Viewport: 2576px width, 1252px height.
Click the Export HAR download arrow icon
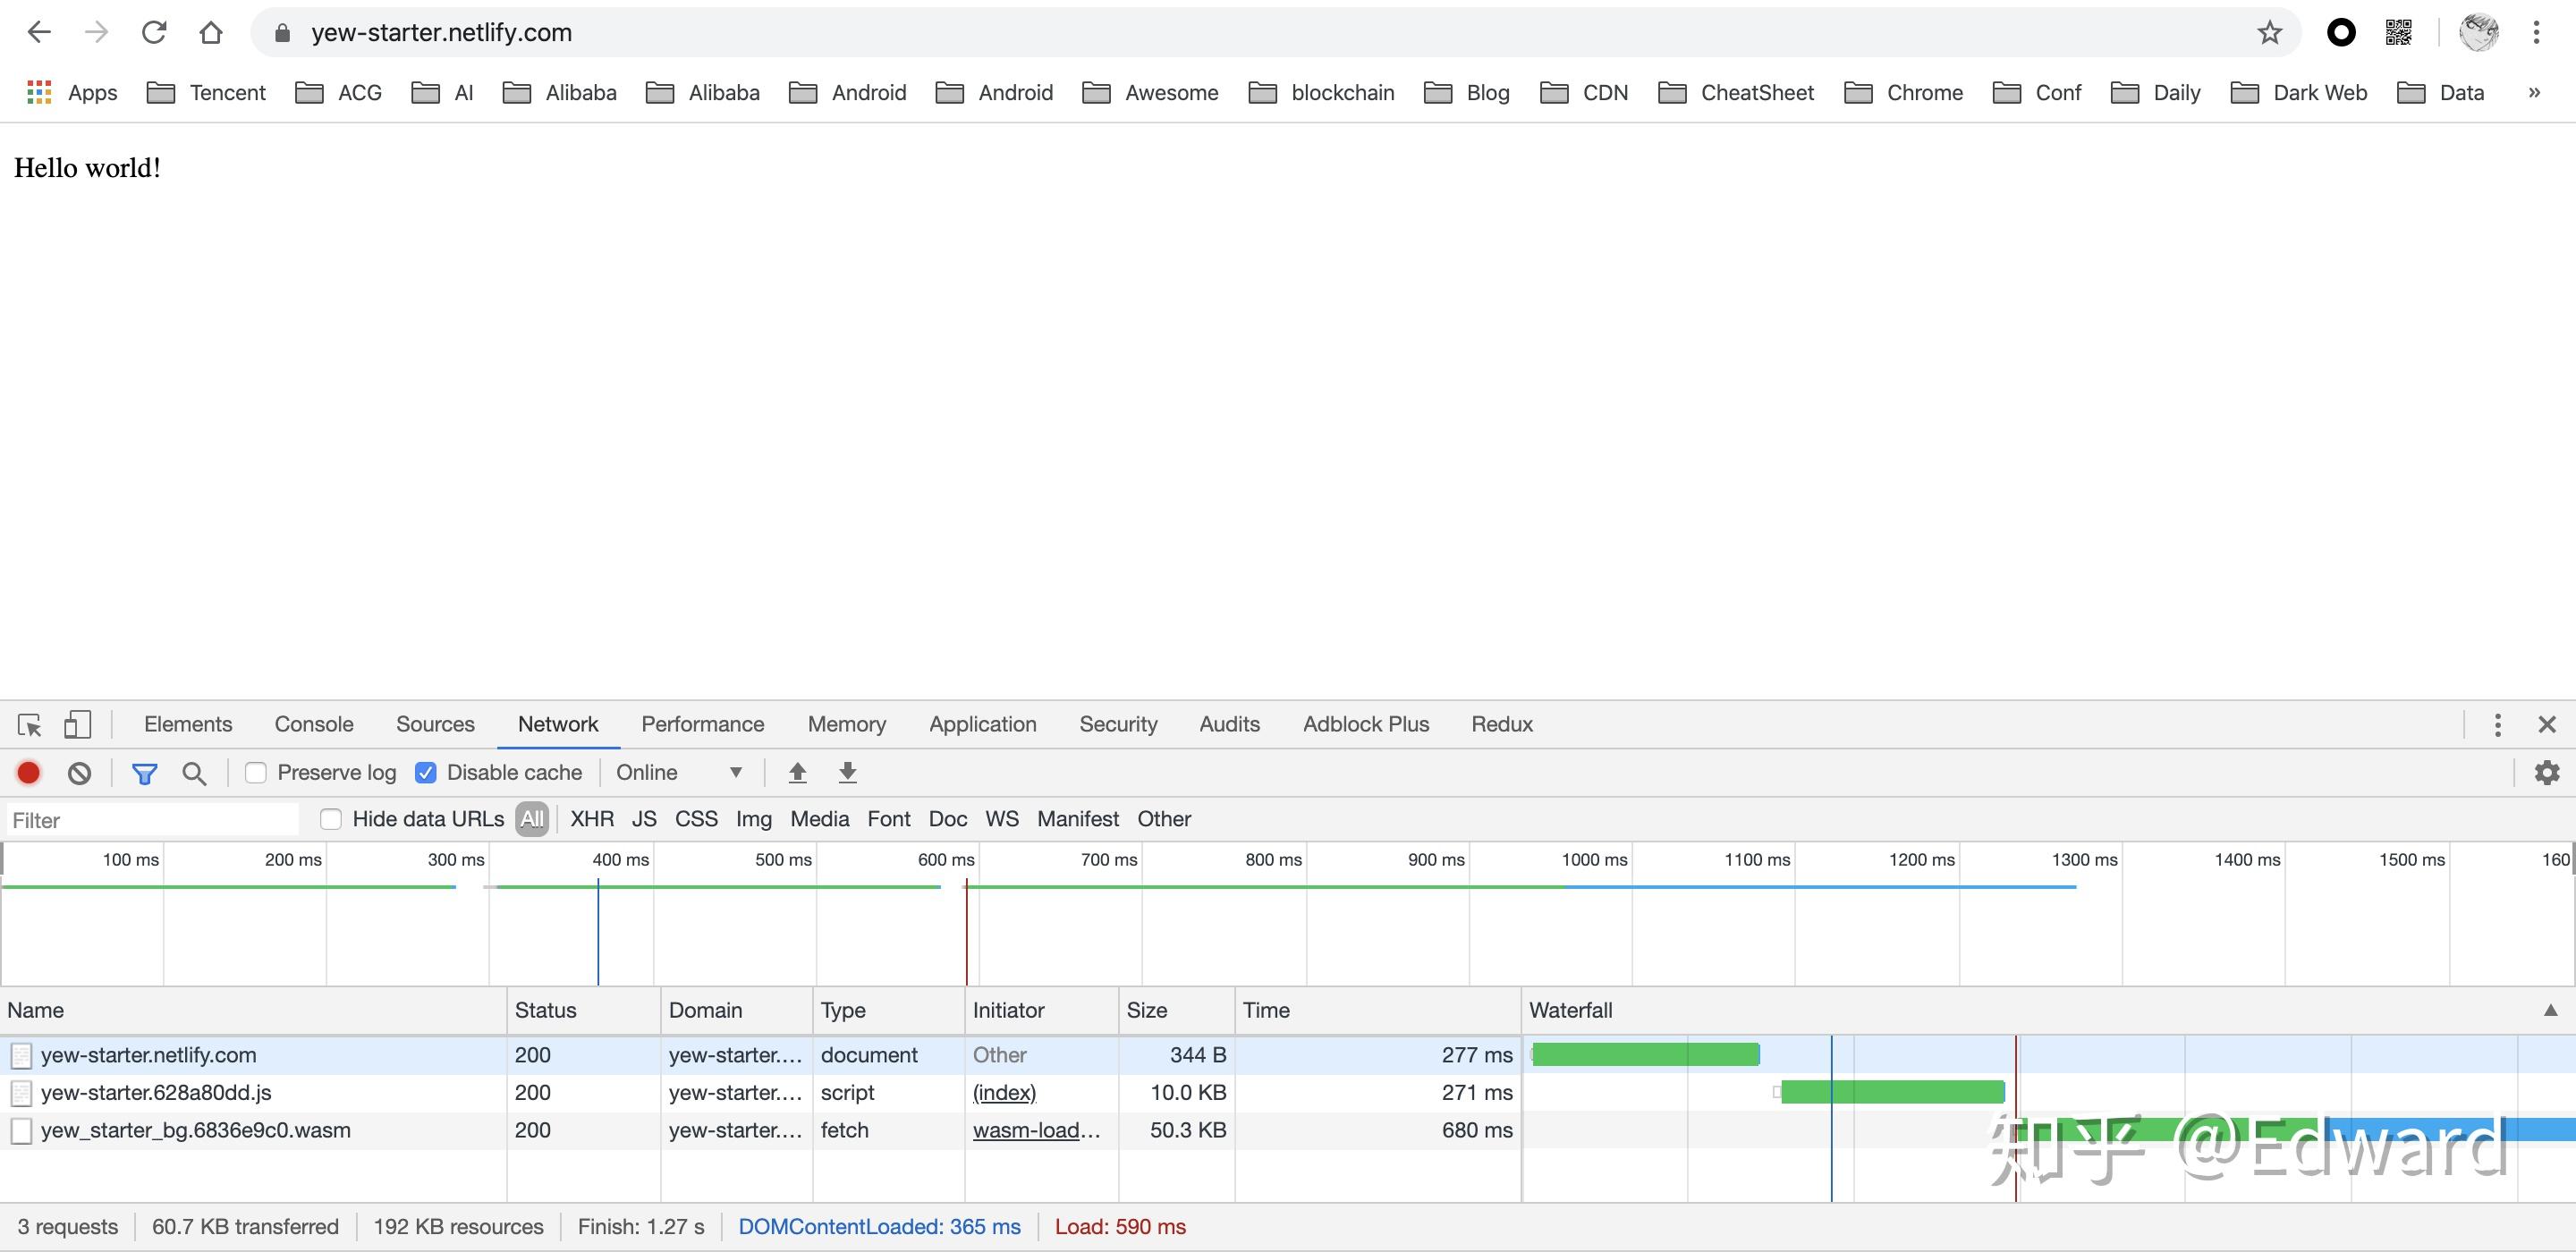pyautogui.click(x=847, y=772)
